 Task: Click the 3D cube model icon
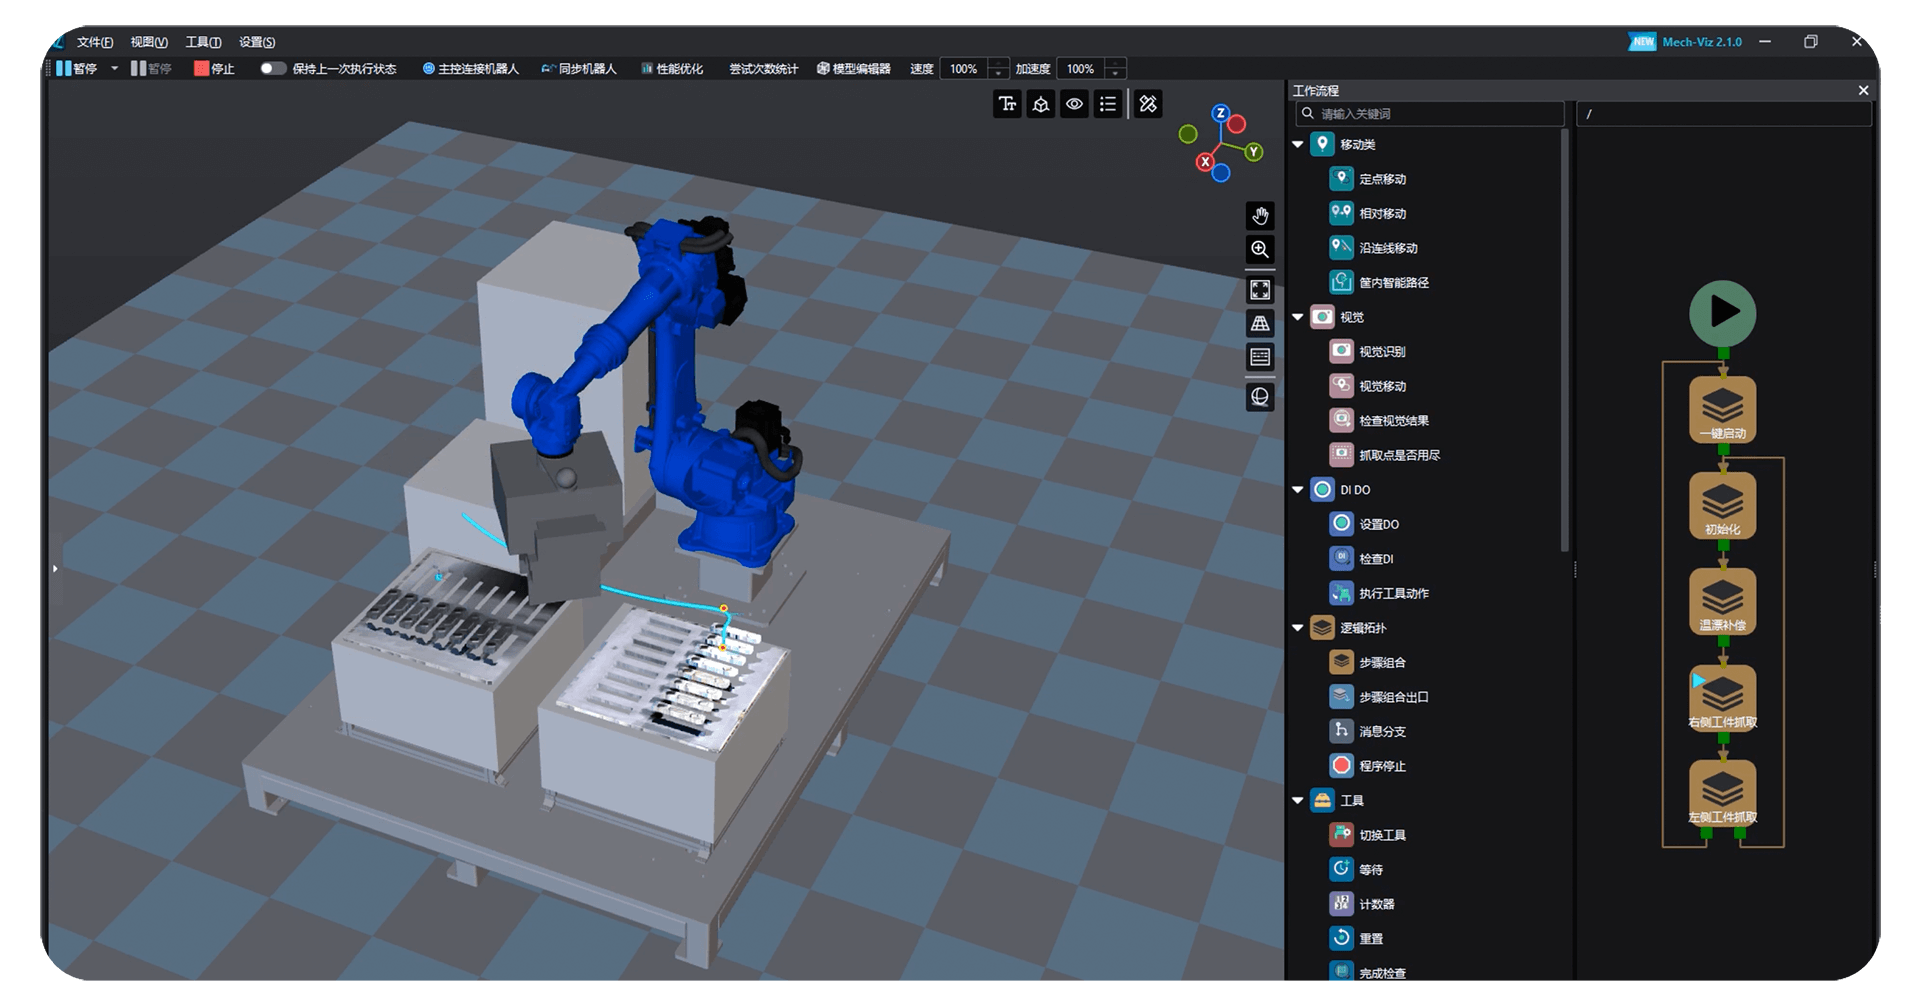click(1041, 104)
